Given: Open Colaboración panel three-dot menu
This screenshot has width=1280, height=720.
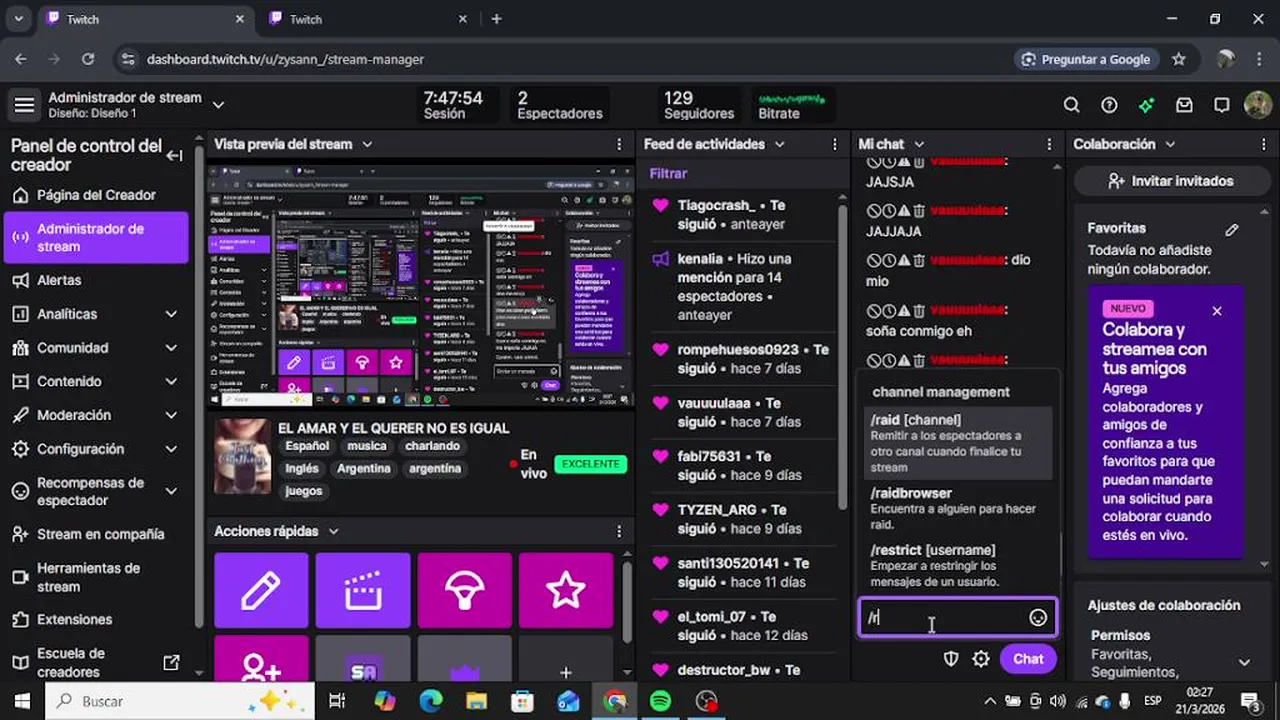Looking at the screenshot, I should [x=1264, y=144].
